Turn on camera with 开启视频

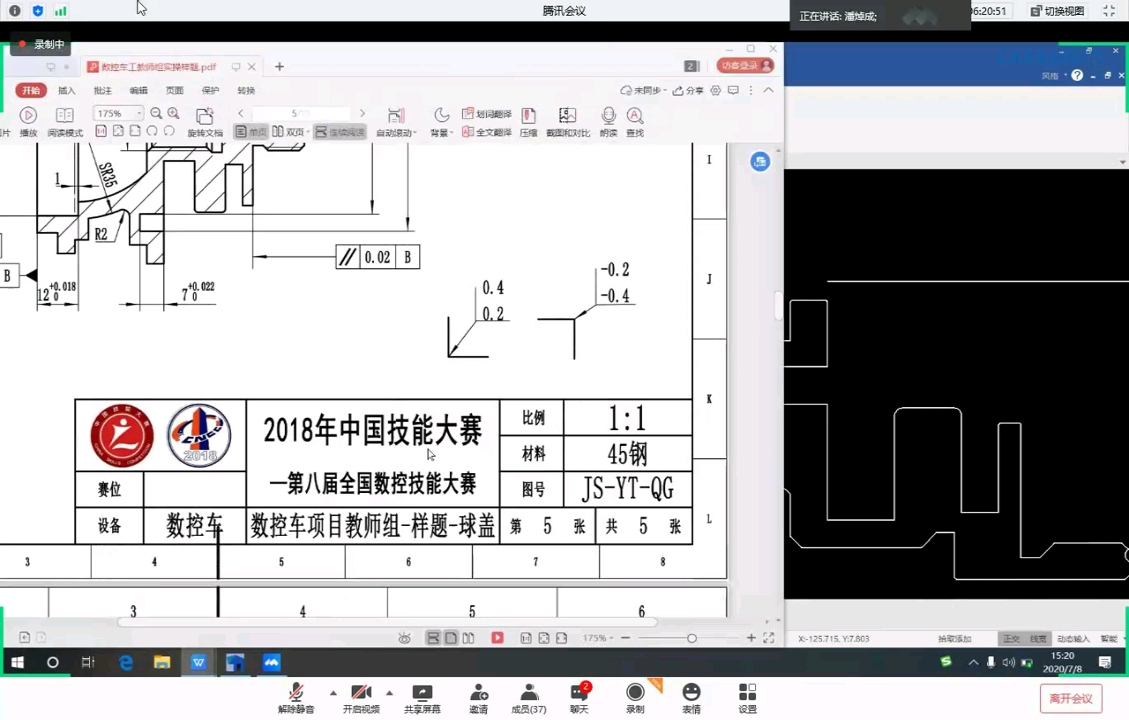tap(361, 698)
